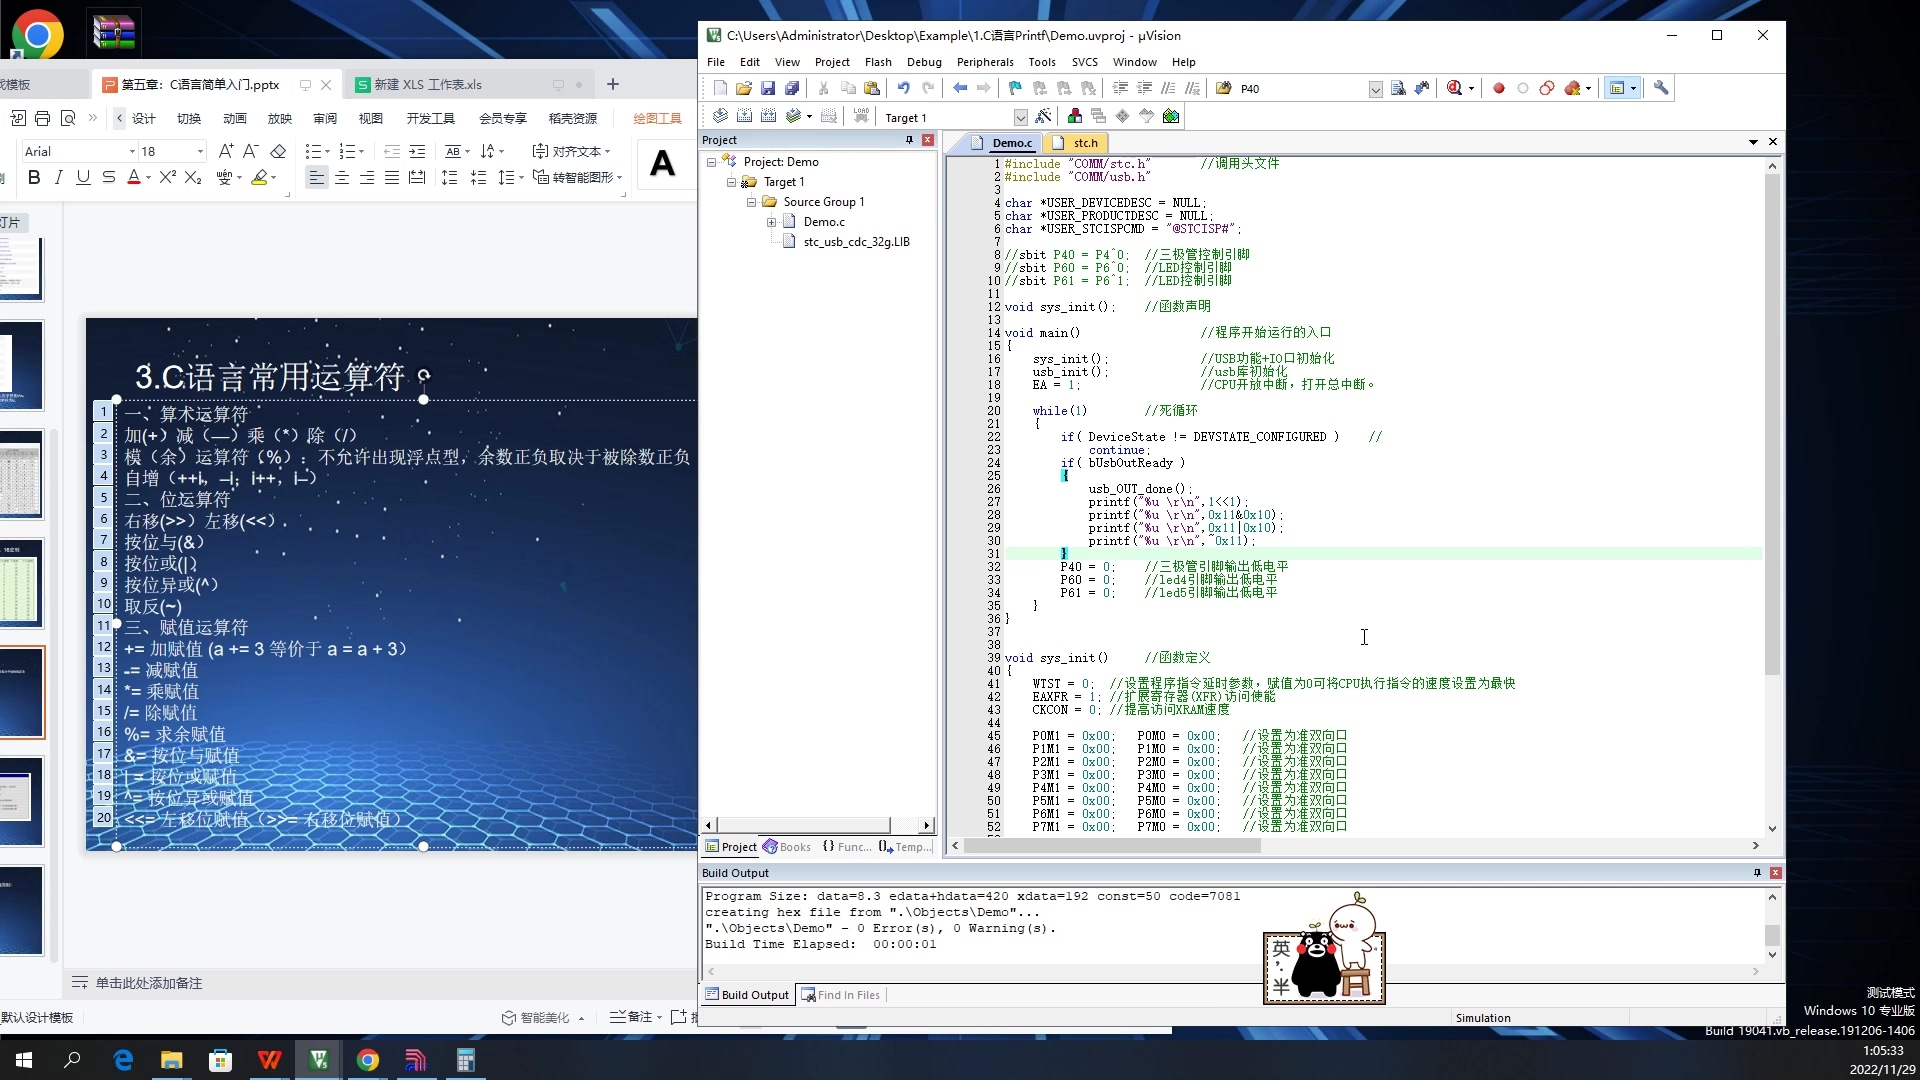Open Configuration wrench icon
1920x1080 pixels.
1661,88
